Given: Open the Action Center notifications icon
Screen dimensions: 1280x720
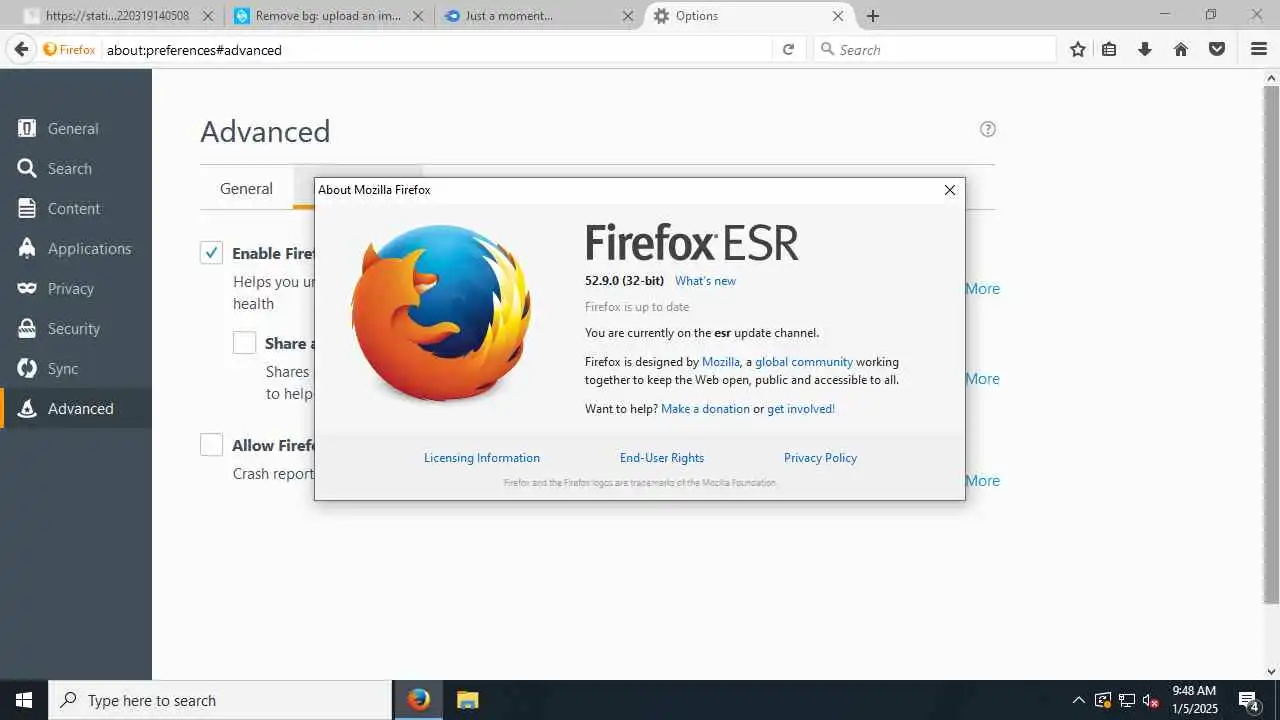Looking at the screenshot, I should 1248,700.
